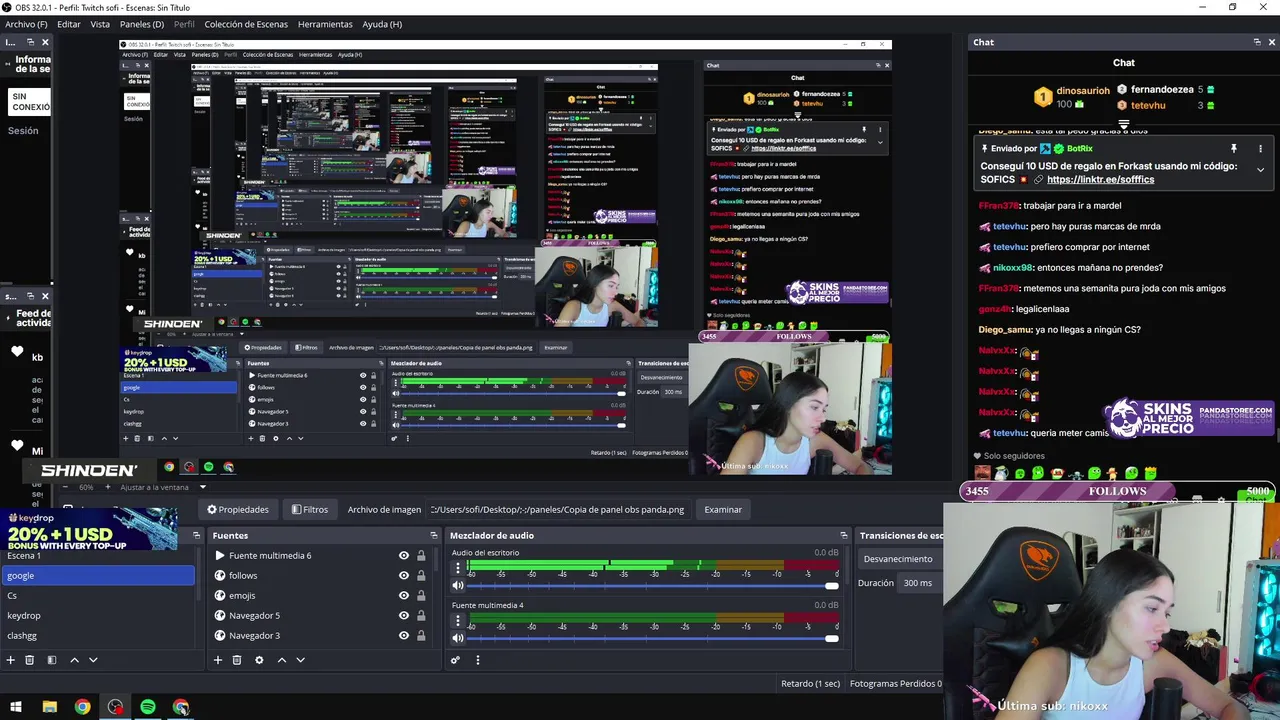The image size is (1280, 720).
Task: Zoom out preview with minus icon
Action: point(67,487)
